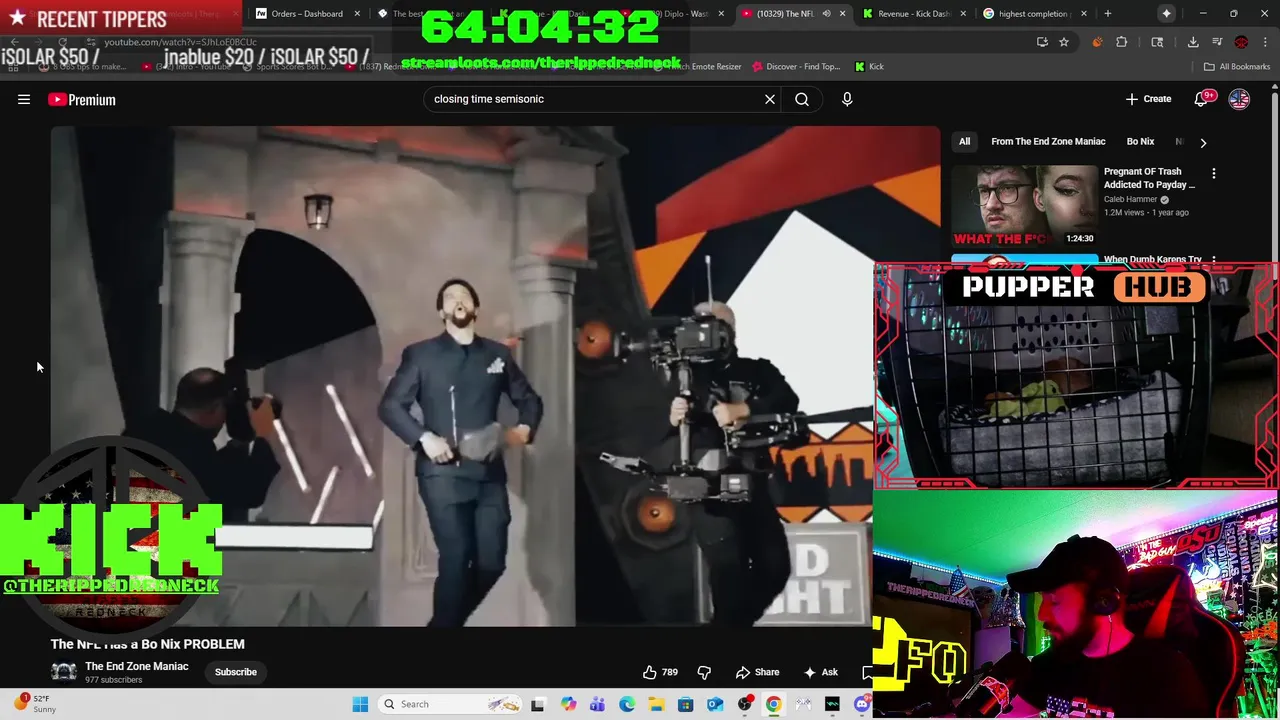Open the YouTube guide hamburger menu

[x=24, y=99]
